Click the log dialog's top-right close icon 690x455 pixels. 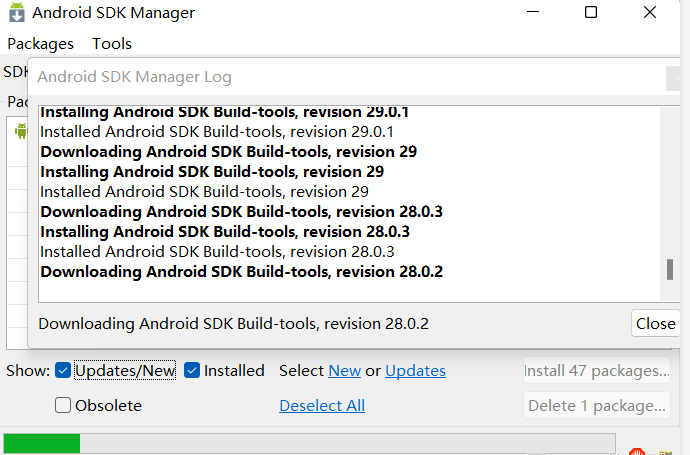[674, 79]
